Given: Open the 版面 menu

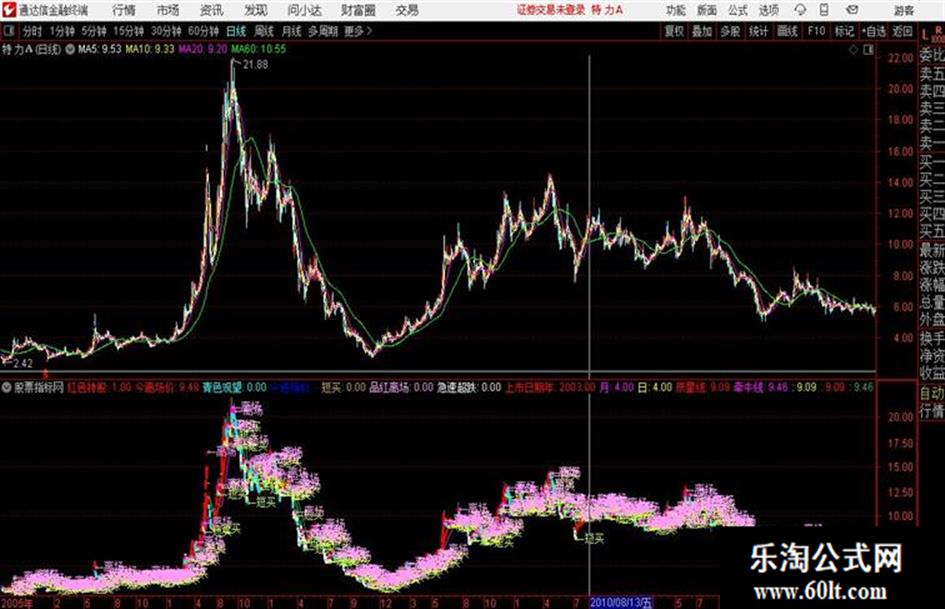Looking at the screenshot, I should coord(706,10).
